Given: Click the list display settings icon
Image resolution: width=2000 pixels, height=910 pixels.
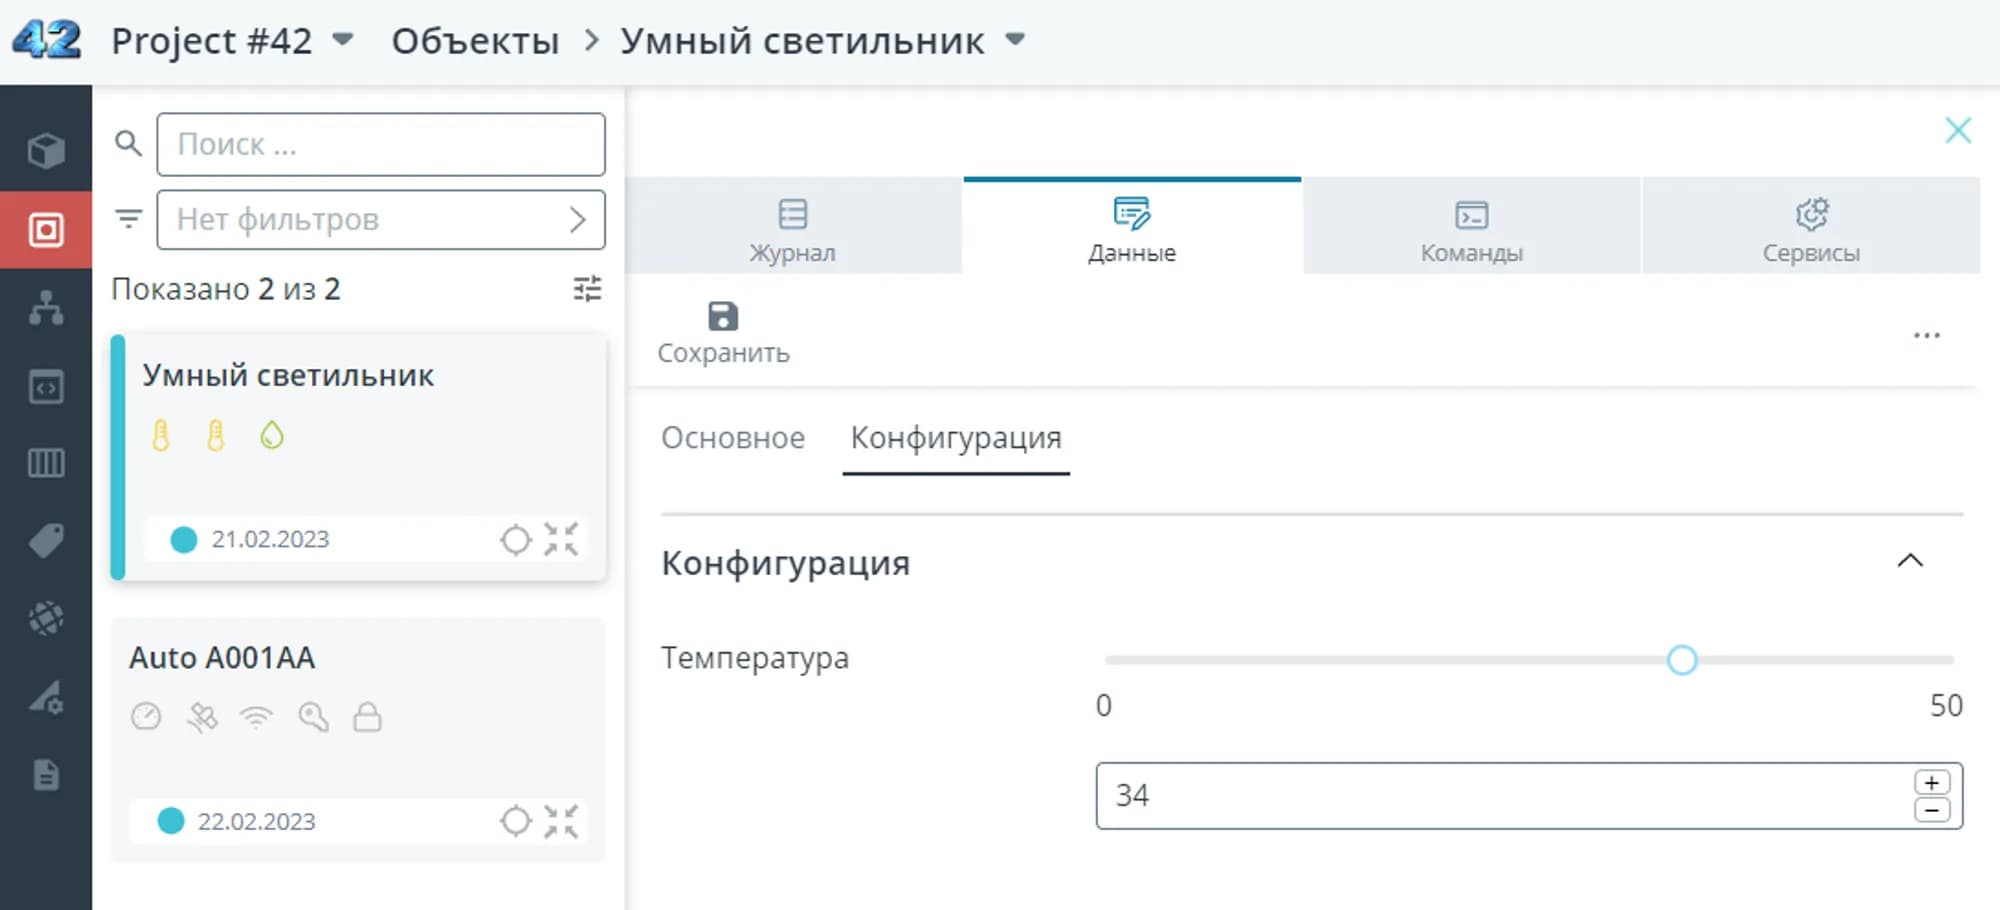Looking at the screenshot, I should [587, 289].
